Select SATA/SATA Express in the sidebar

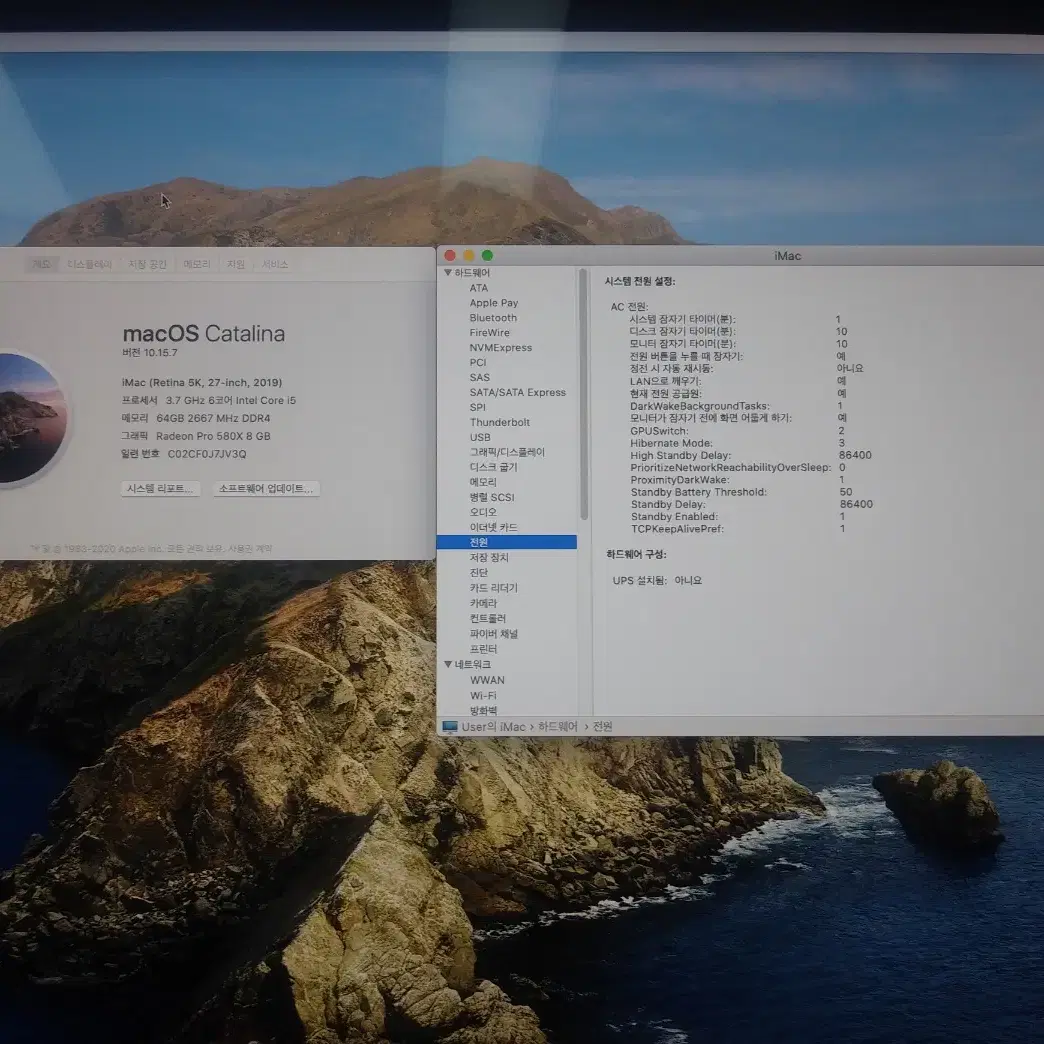point(517,393)
